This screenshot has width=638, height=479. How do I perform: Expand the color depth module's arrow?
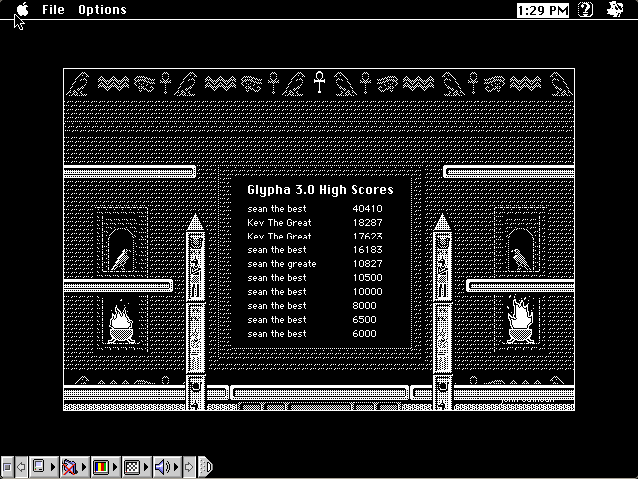pos(115,467)
